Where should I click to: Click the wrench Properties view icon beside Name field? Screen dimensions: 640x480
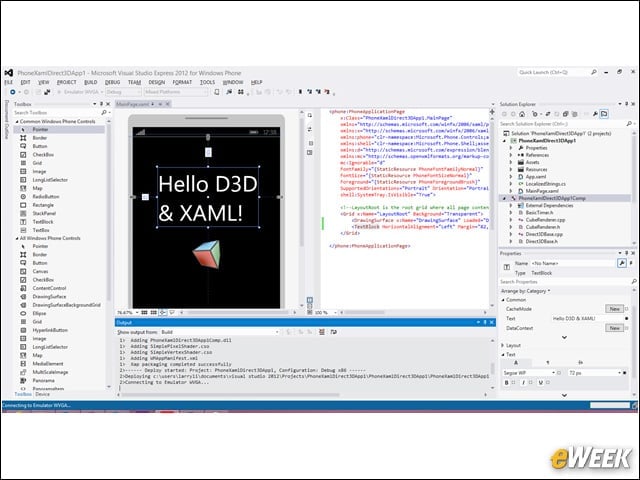[622, 263]
